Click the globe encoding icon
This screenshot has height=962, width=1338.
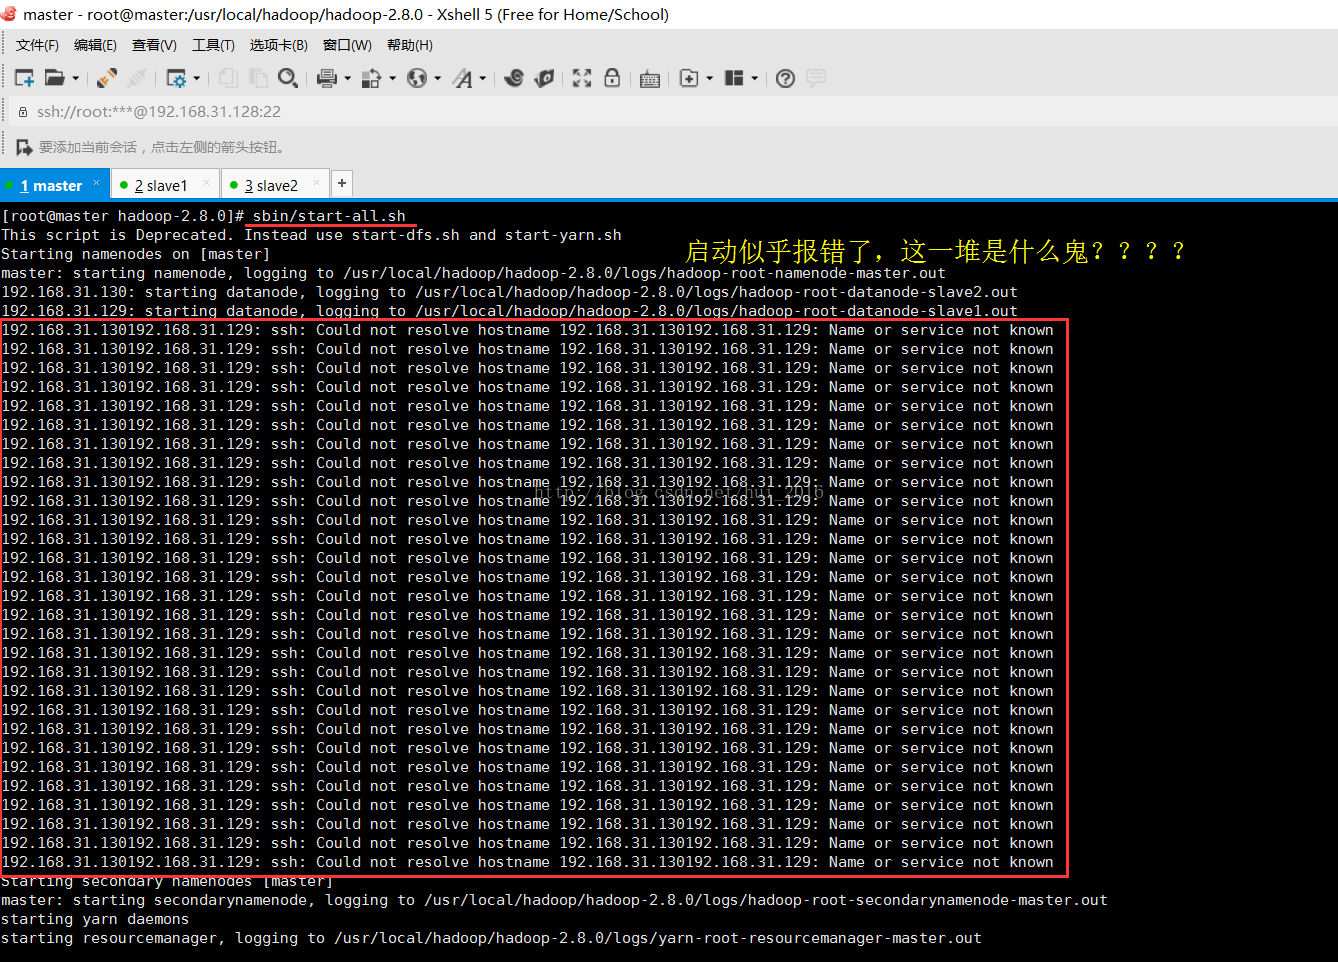(417, 78)
